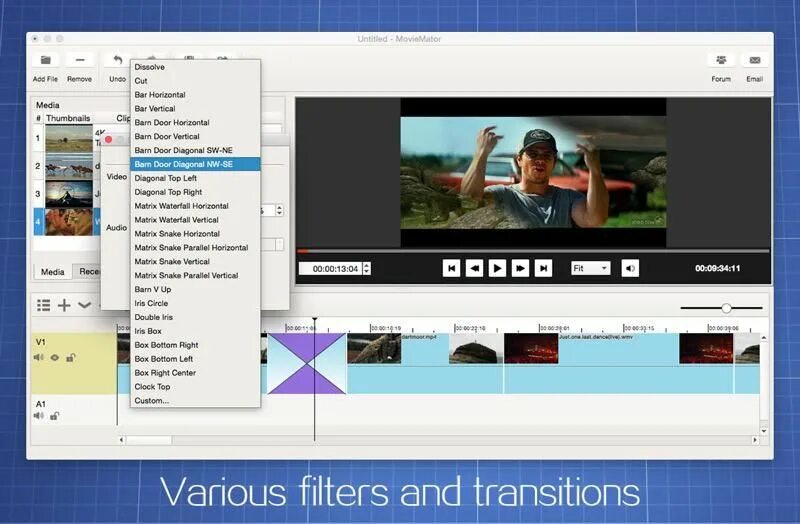800x524 pixels.
Task: Pick Double Iris transition
Action: (195, 317)
